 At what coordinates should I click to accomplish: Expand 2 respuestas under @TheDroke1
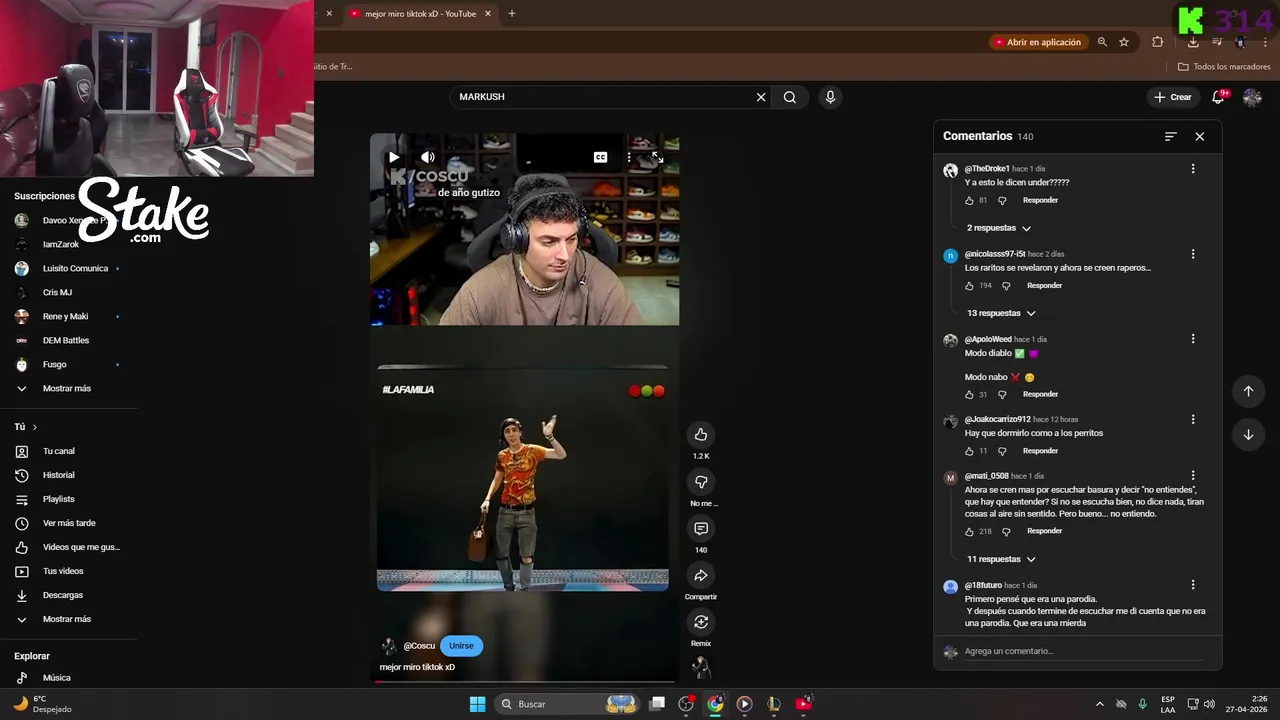pyautogui.click(x=998, y=228)
